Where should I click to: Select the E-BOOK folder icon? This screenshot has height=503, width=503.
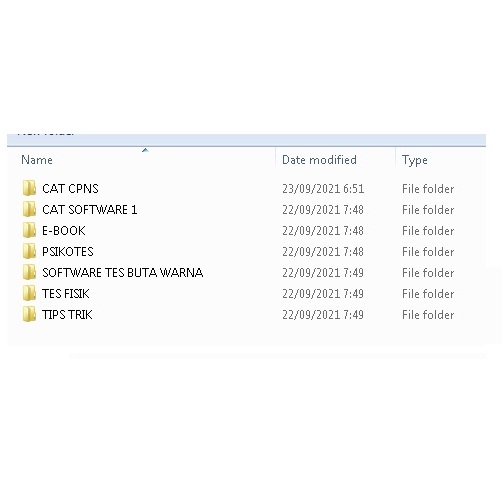29,230
